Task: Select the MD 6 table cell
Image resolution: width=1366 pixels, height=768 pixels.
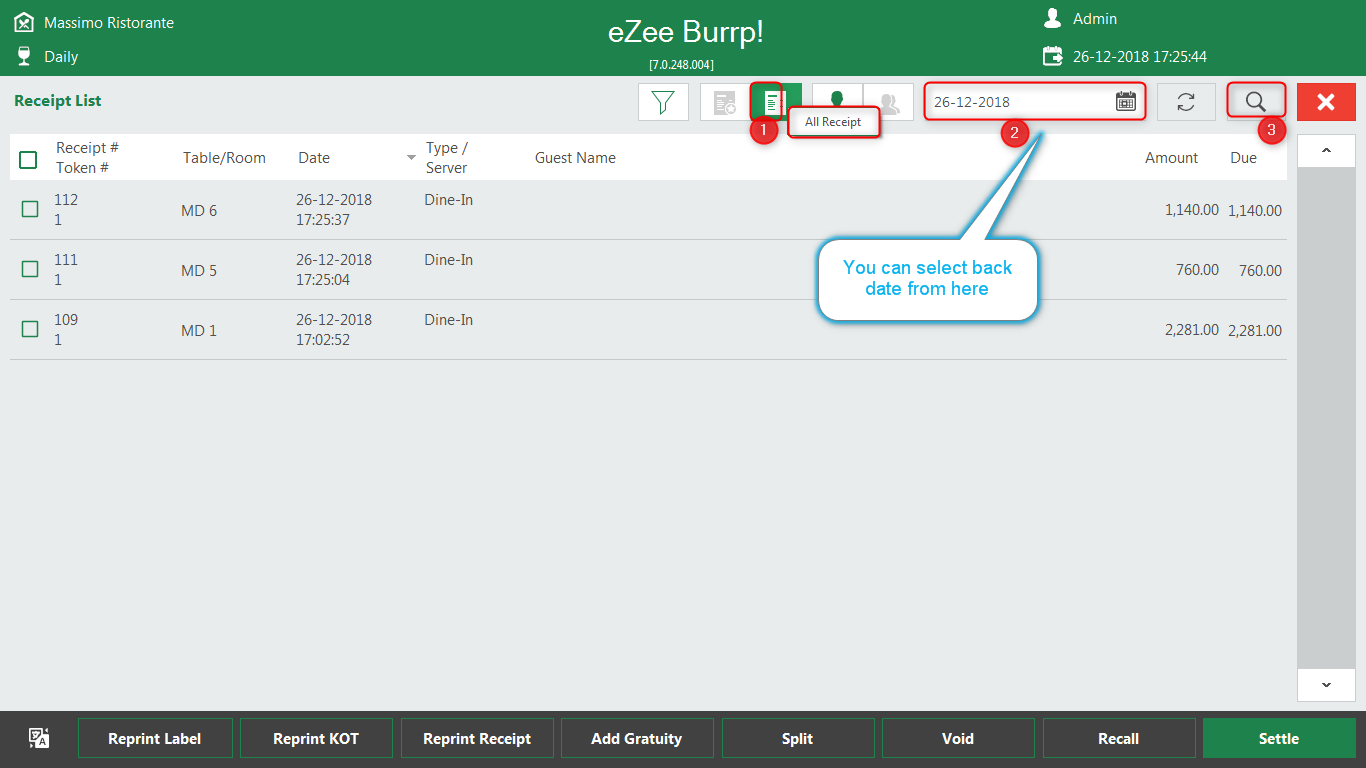Action: pos(199,210)
